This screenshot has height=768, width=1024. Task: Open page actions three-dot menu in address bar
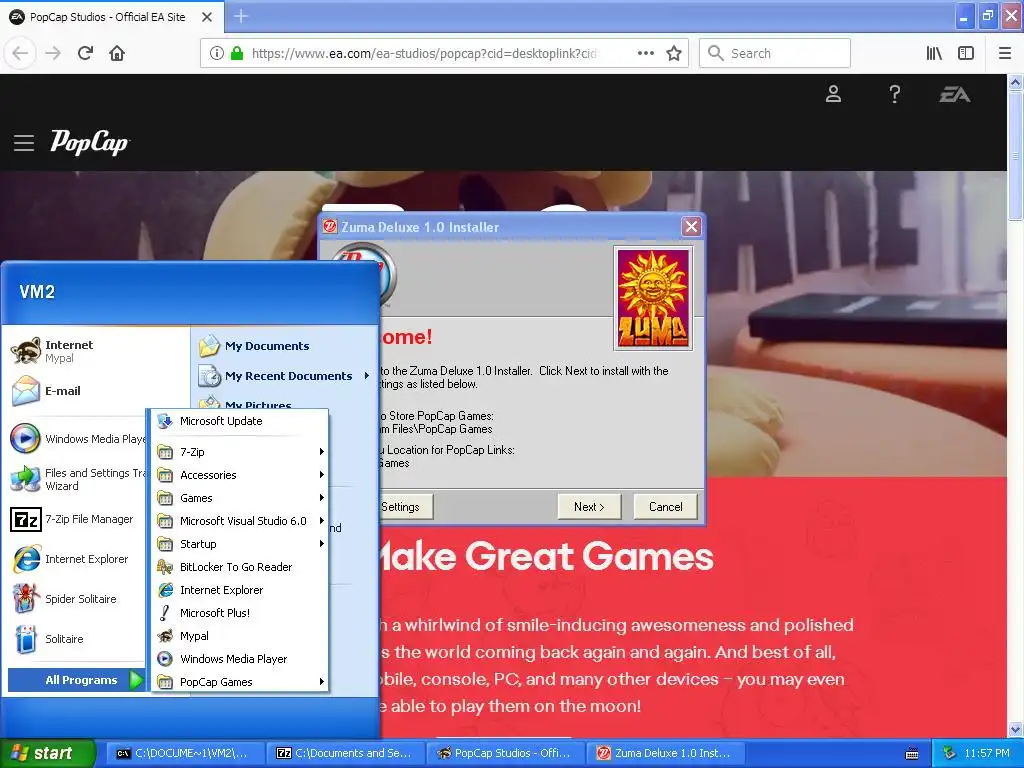coord(646,54)
